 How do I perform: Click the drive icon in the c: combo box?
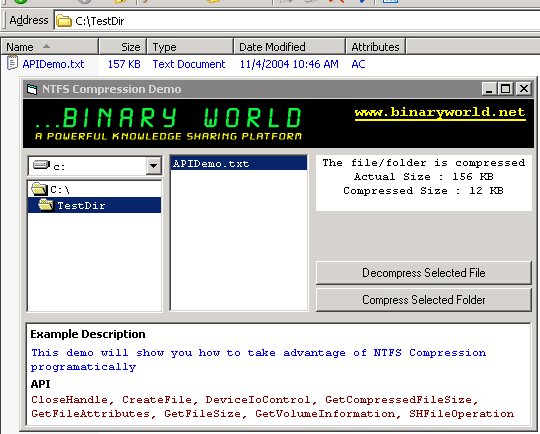point(42,165)
